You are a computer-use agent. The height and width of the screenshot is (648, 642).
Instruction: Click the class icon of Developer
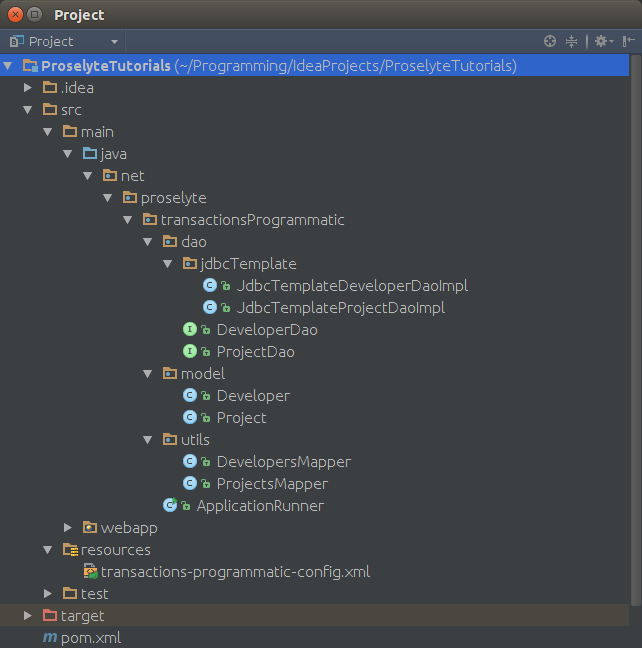point(190,395)
